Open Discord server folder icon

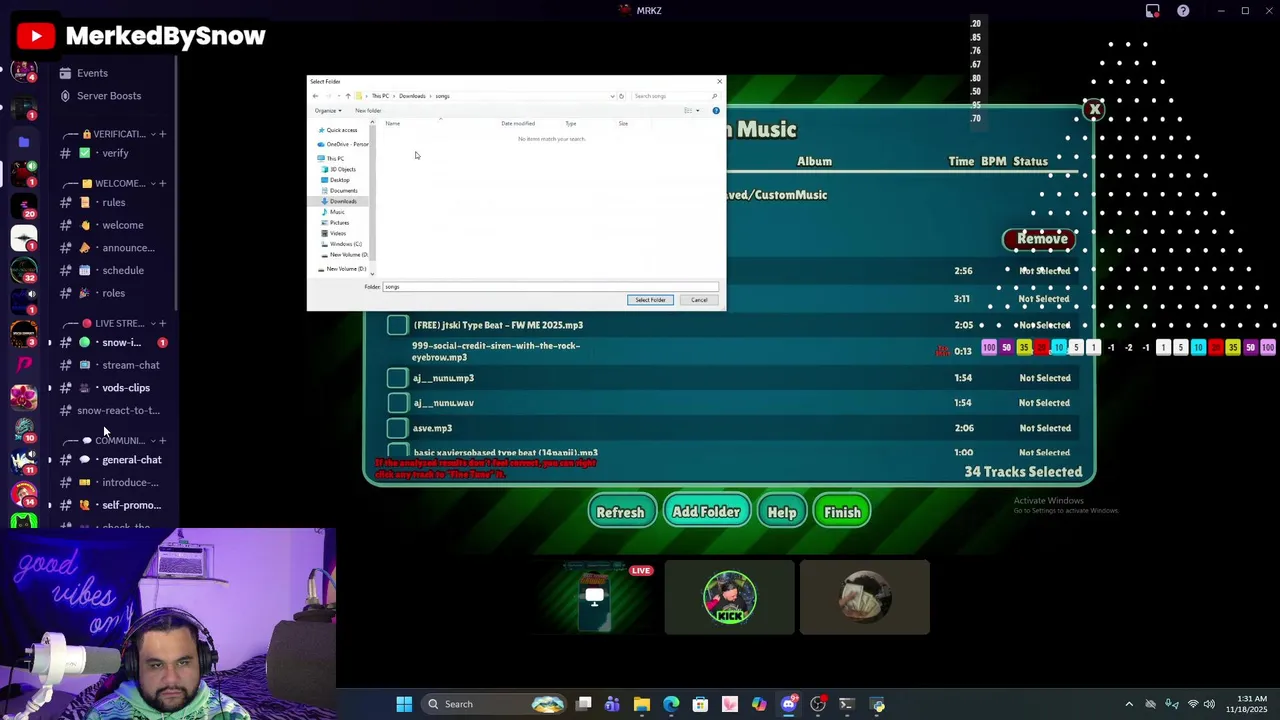(x=24, y=142)
